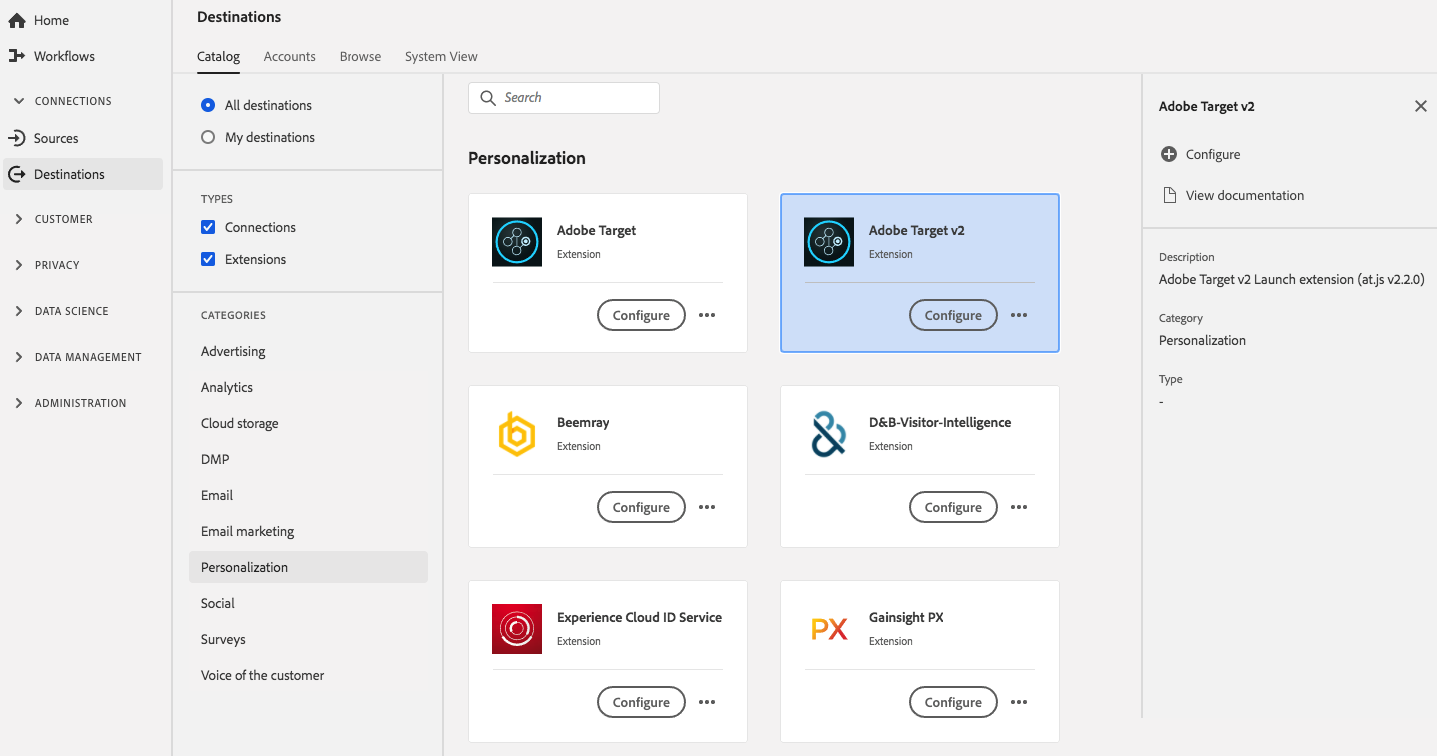1437x756 pixels.
Task: Expand the Customer navigation section
Action: point(19,219)
